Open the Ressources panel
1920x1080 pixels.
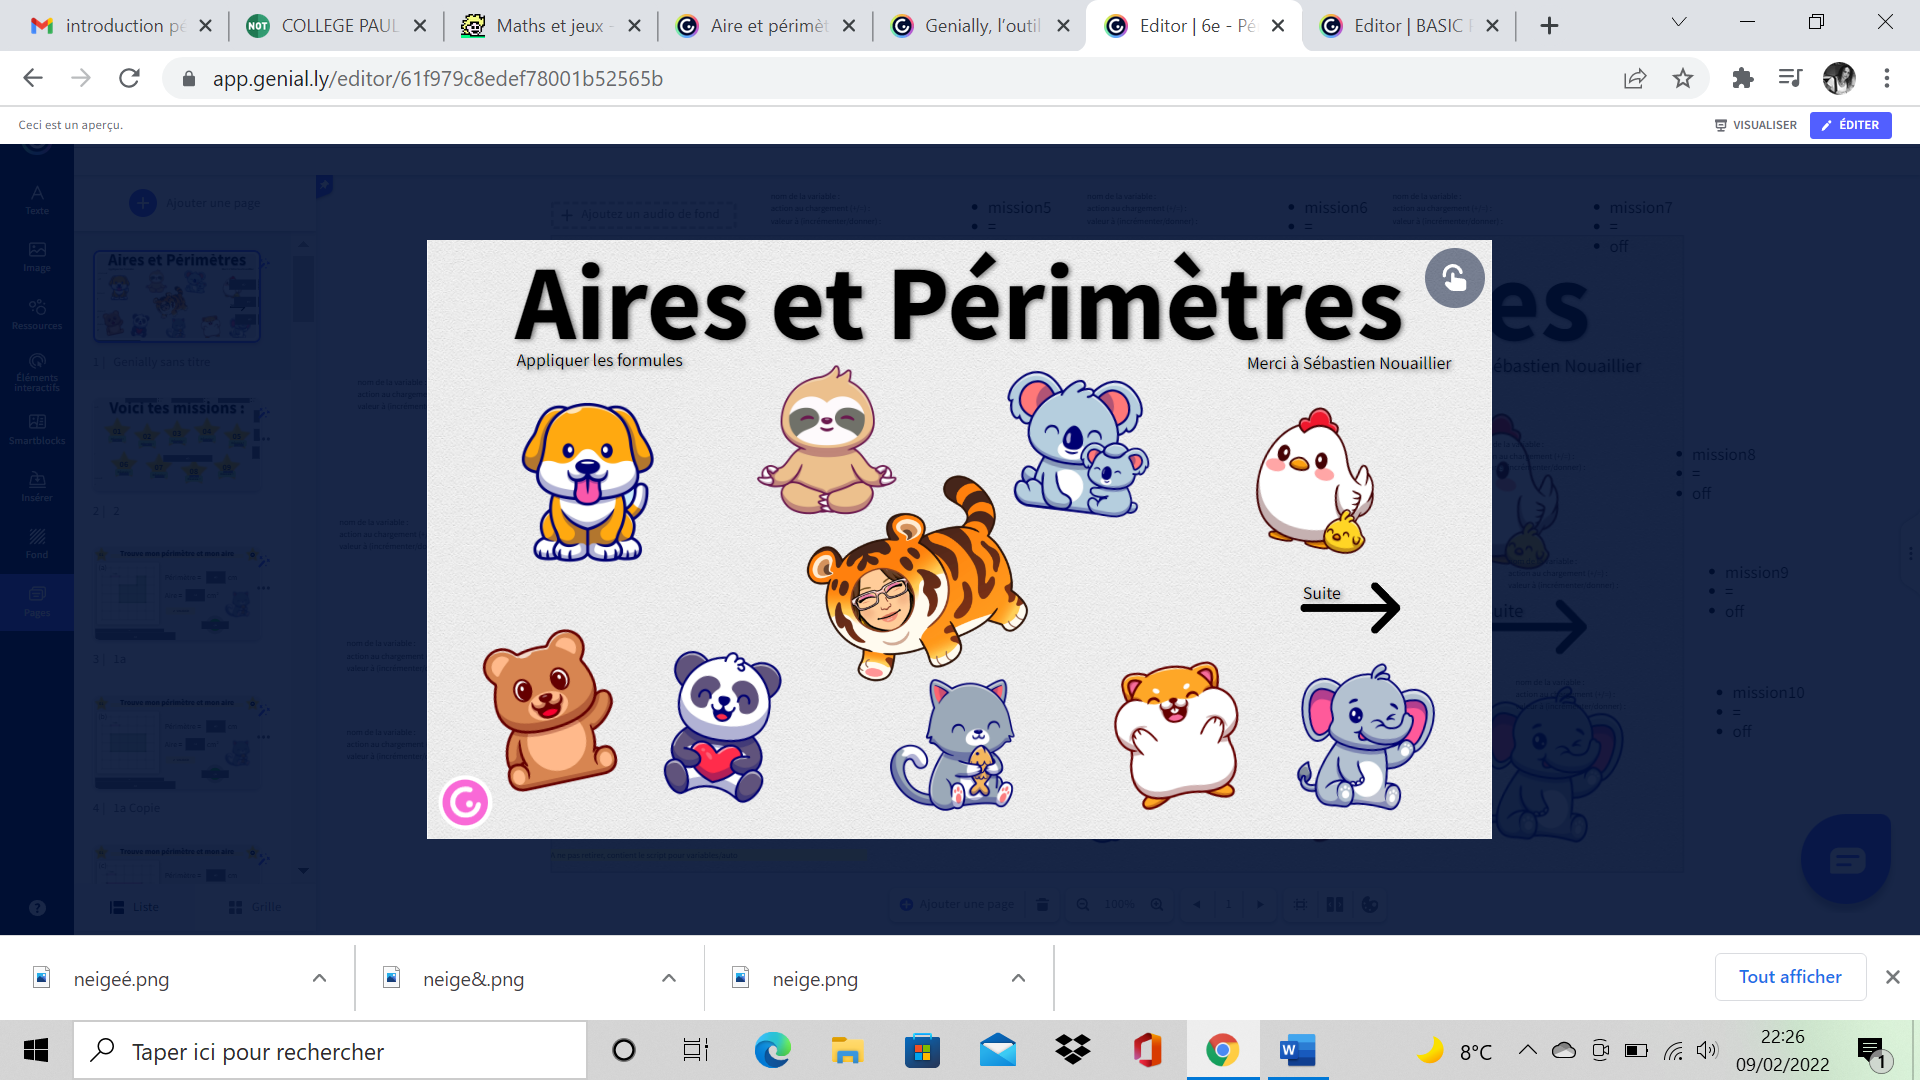coord(36,312)
